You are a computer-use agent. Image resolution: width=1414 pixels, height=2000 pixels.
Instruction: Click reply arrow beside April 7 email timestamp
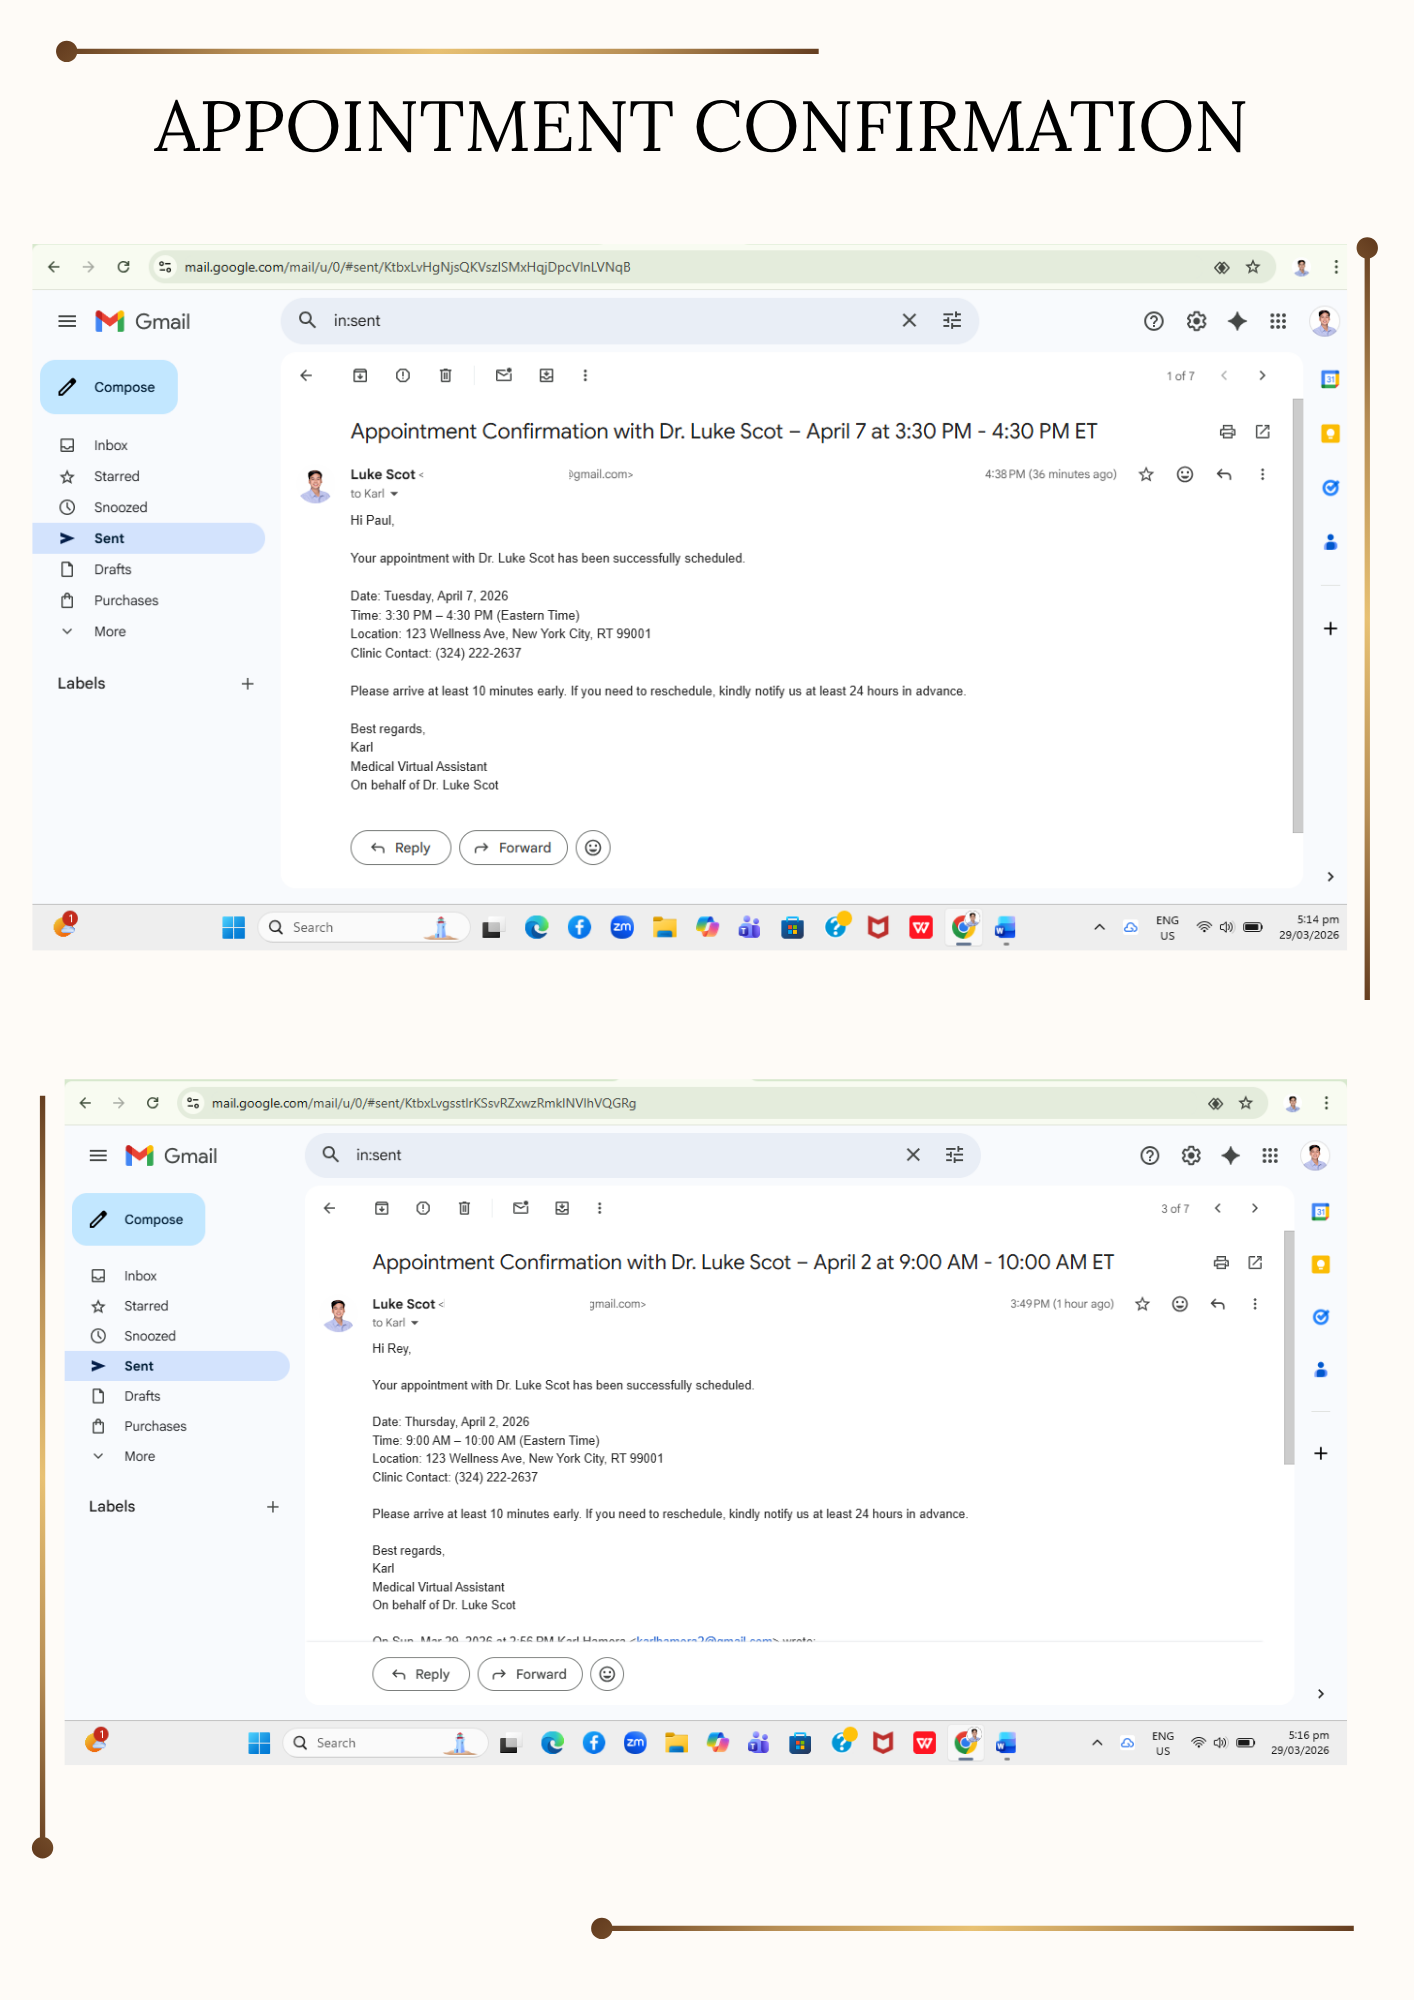pyautogui.click(x=1224, y=474)
